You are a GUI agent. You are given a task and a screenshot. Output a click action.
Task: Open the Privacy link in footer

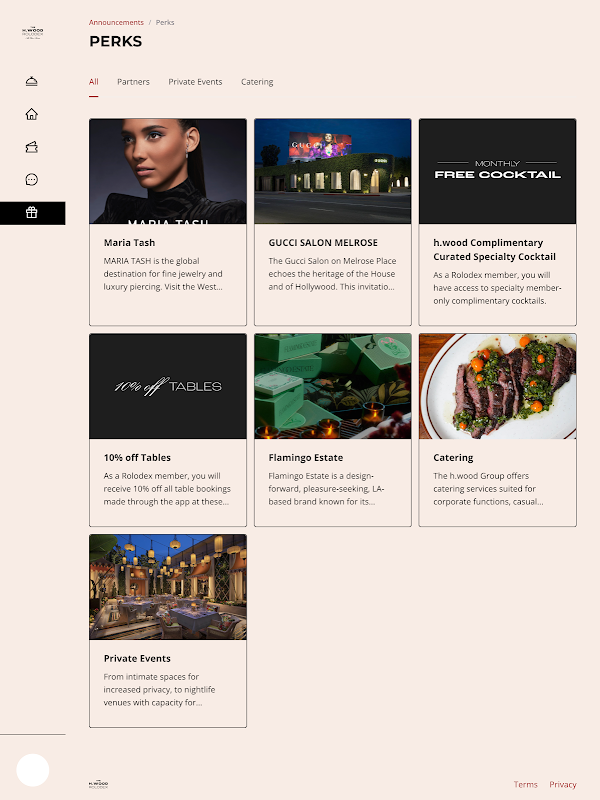click(563, 784)
